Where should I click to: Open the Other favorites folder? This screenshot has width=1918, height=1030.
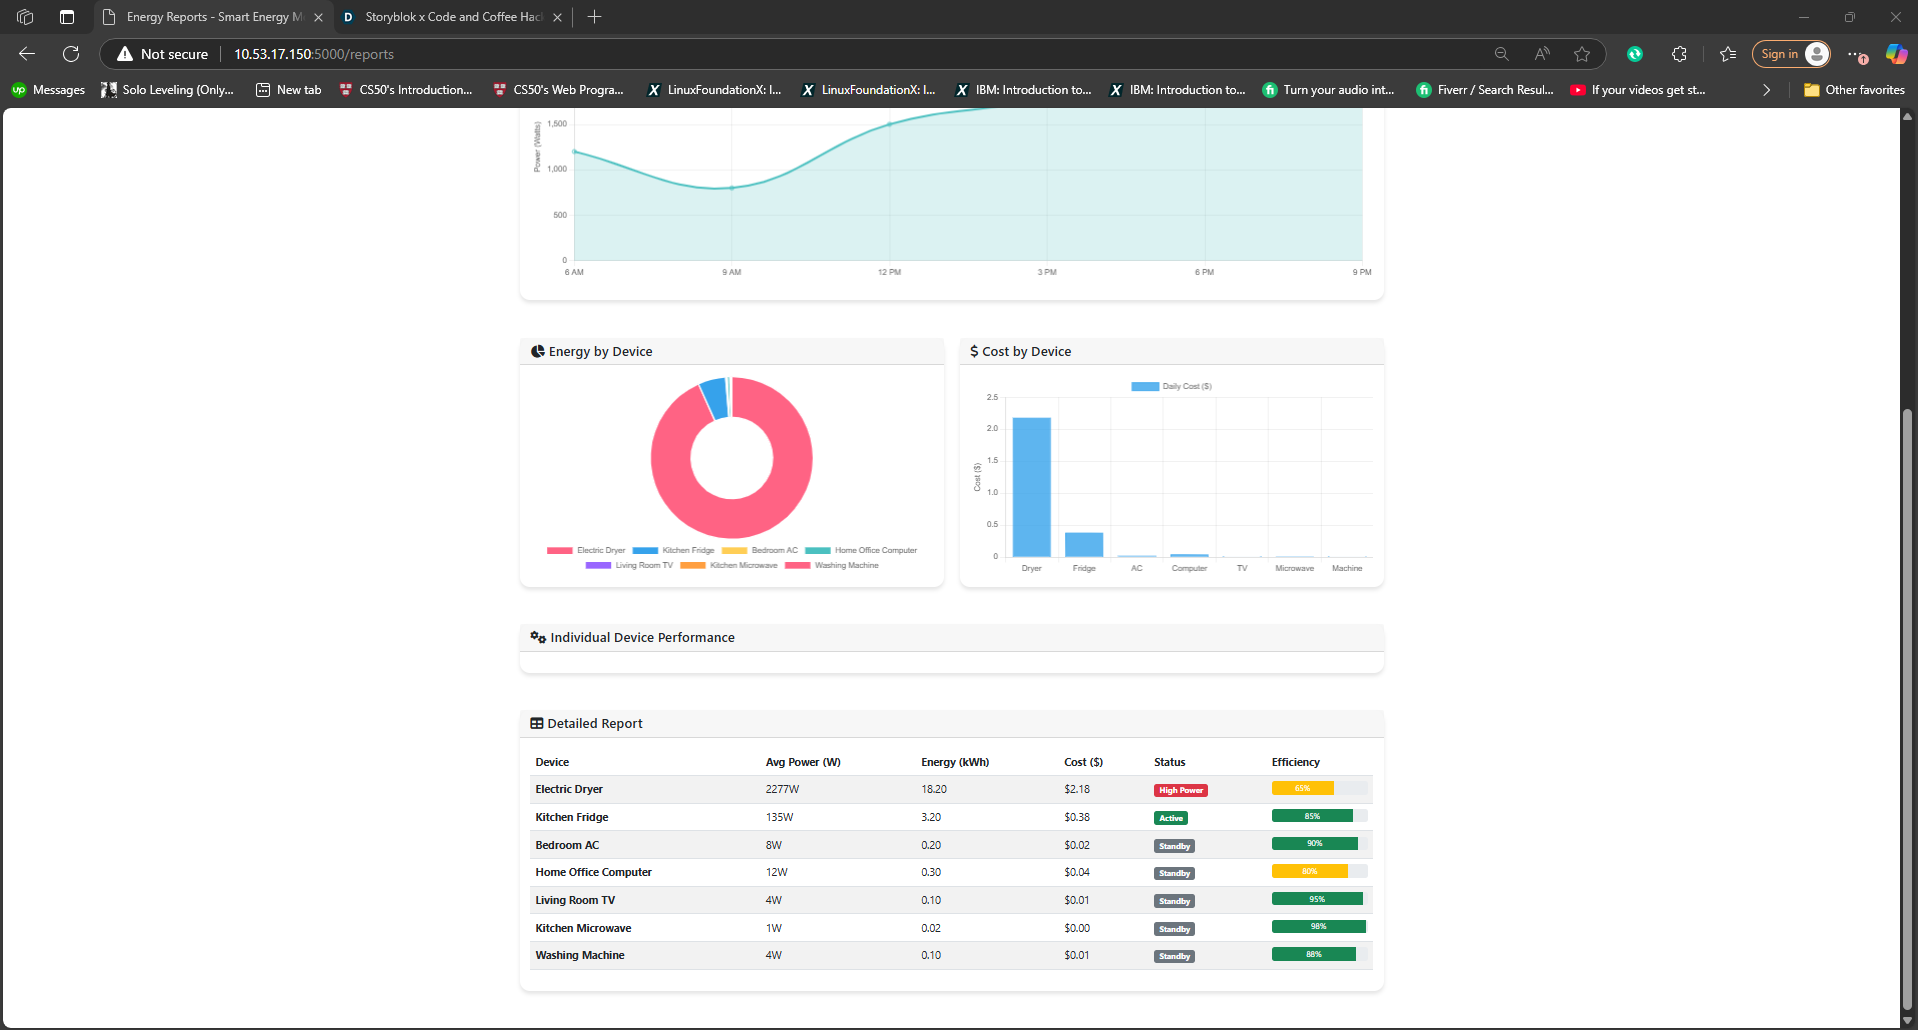coord(1854,90)
